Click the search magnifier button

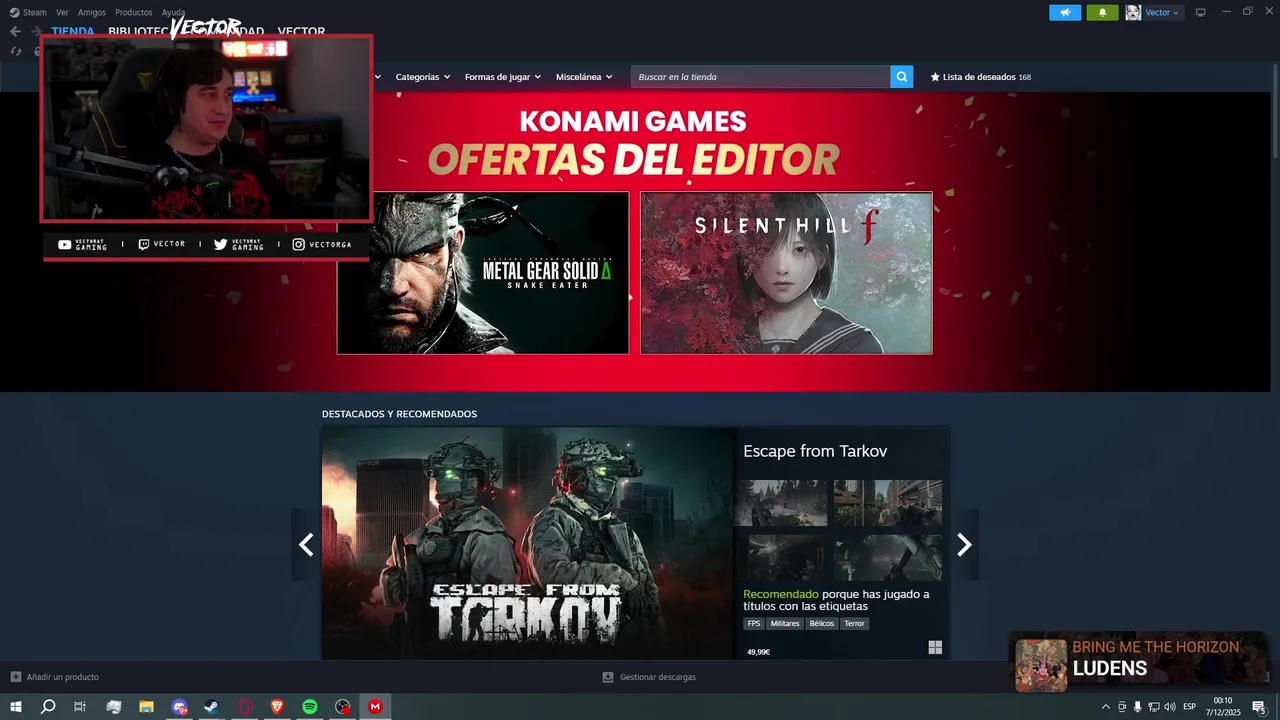902,77
